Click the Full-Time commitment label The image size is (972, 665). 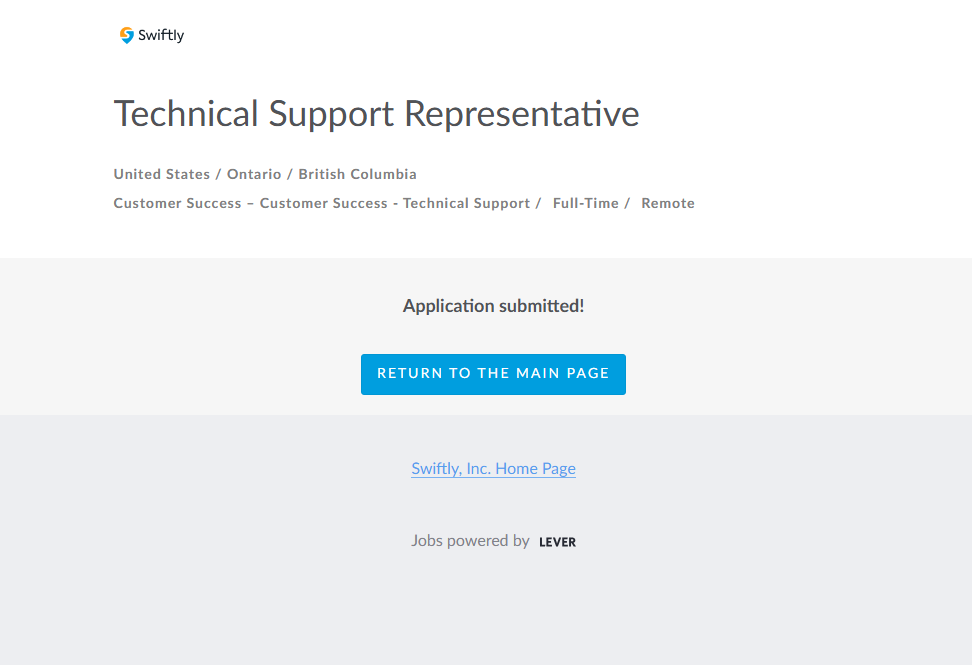(x=585, y=203)
